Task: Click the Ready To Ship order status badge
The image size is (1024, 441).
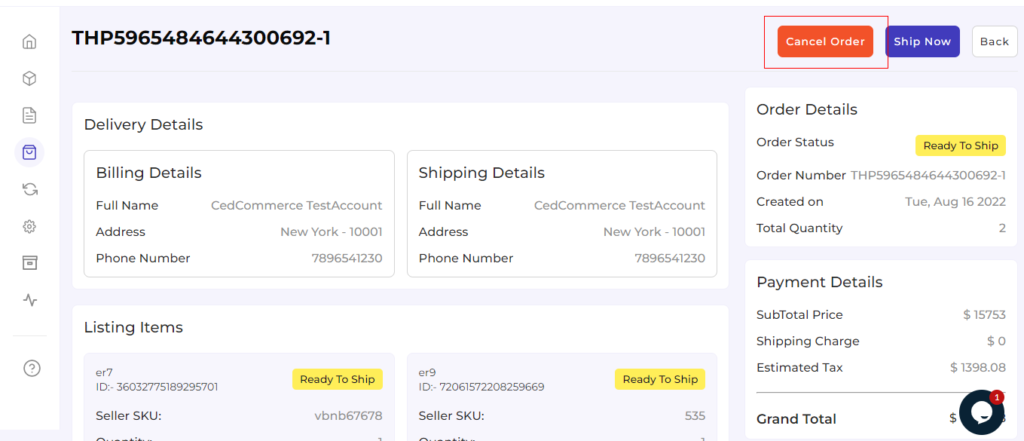Action: tap(960, 146)
